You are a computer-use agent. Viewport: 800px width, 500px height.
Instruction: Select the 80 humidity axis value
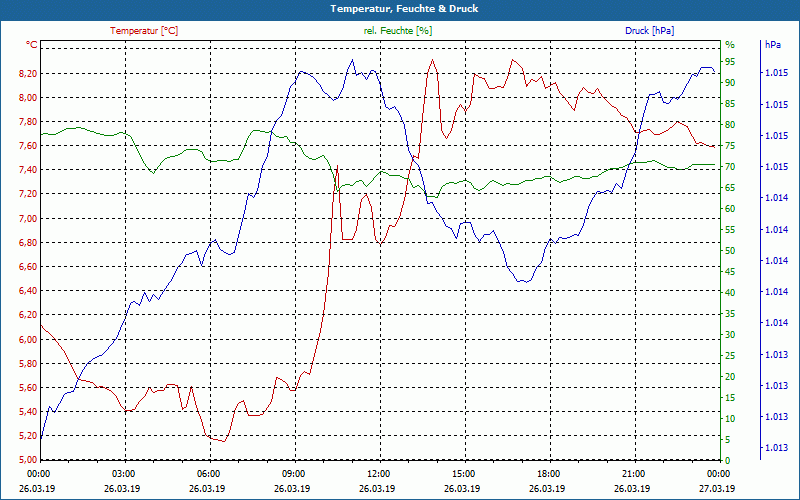click(730, 125)
